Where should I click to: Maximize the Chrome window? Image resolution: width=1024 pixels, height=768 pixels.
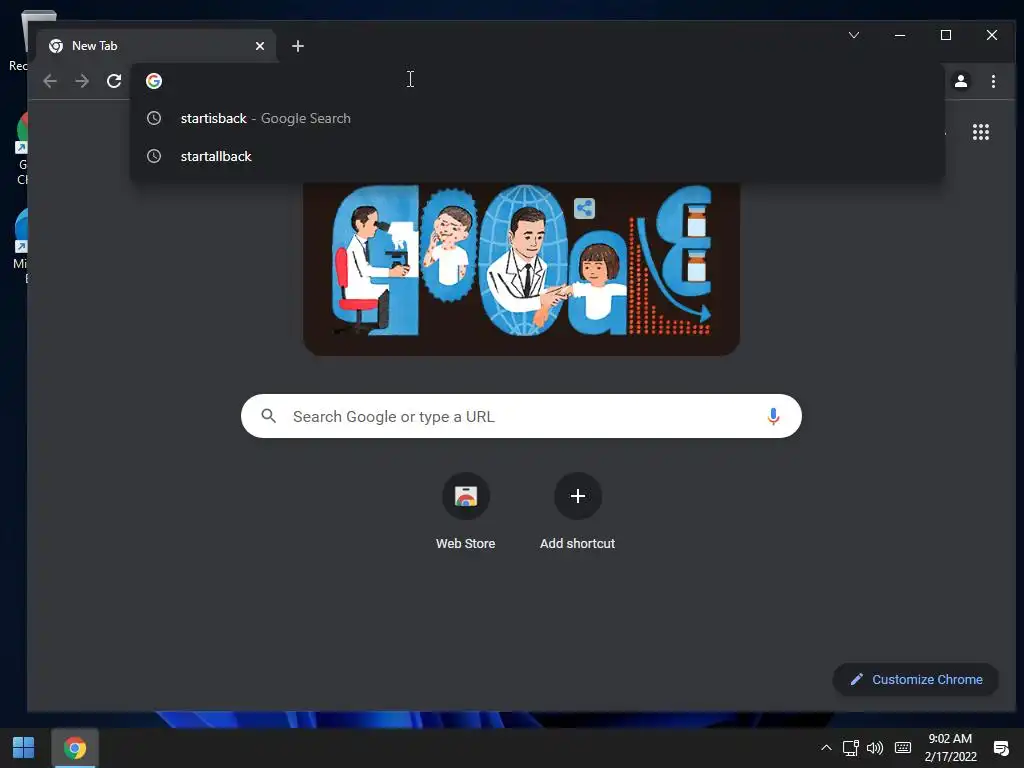946,35
